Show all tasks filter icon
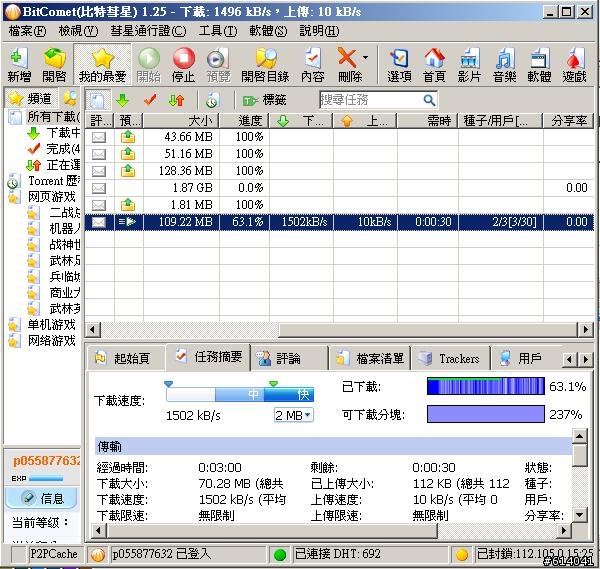The width and height of the screenshot is (600, 569). click(x=98, y=100)
